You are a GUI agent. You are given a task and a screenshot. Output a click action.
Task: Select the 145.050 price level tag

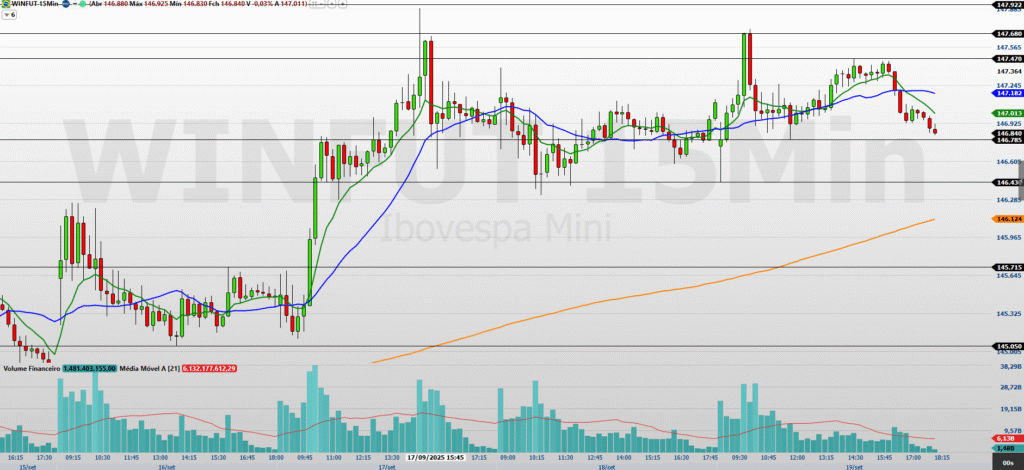1008,346
